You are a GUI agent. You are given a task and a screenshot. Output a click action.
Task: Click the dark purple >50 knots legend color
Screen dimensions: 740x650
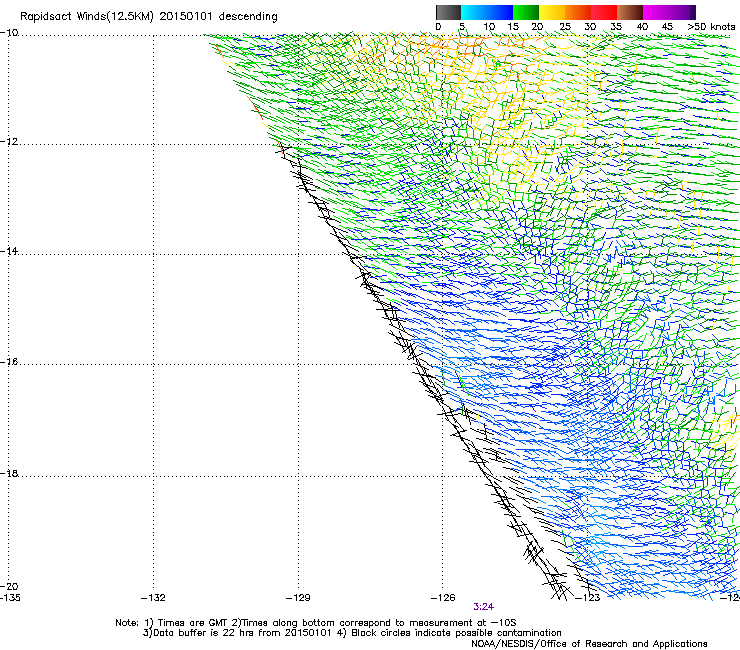692,12
